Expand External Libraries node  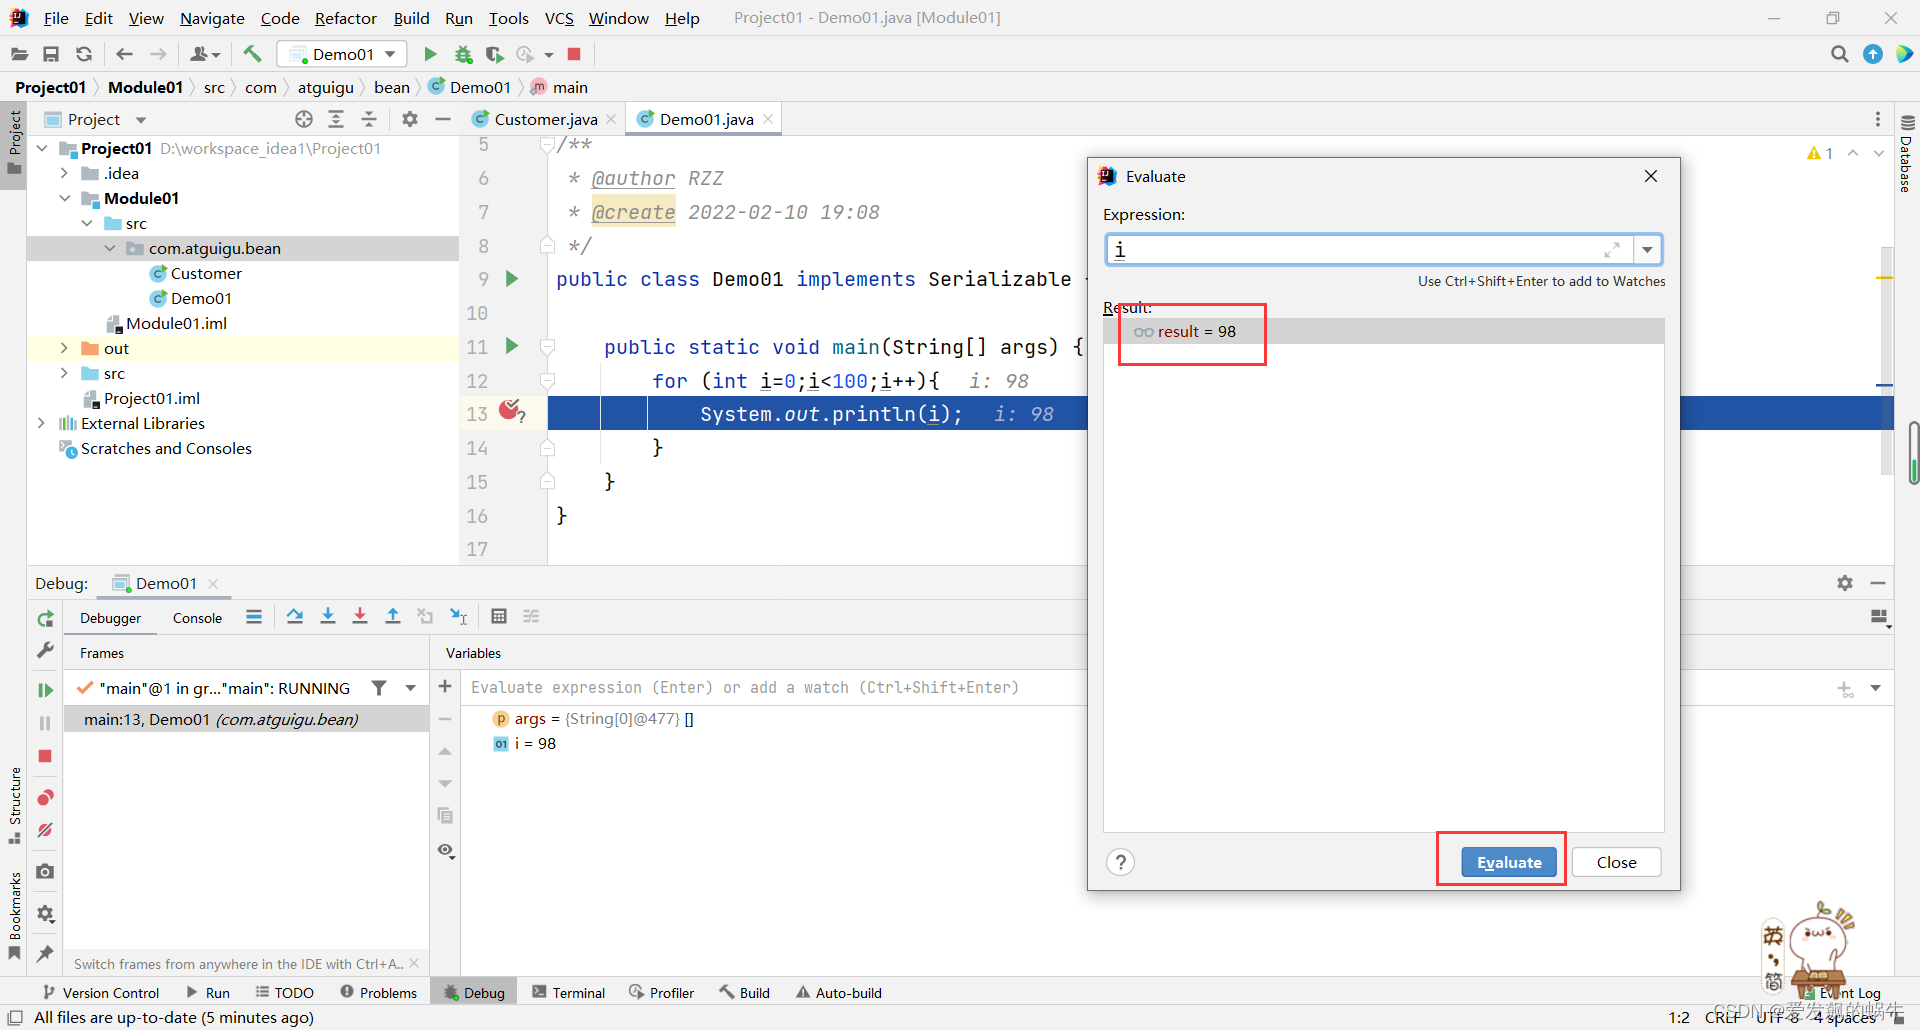click(x=41, y=423)
